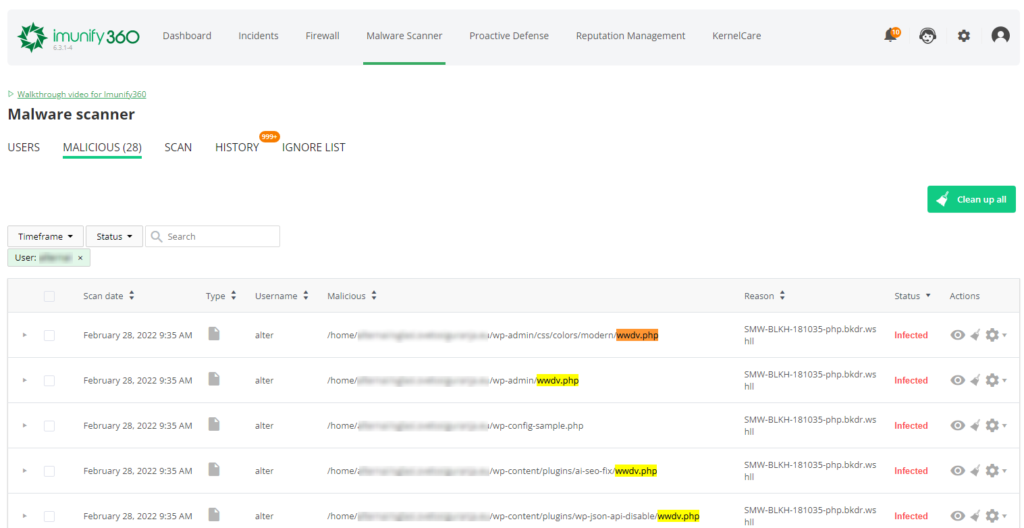The image size is (1024, 528).
Task: Open the user profile avatar
Action: pyautogui.click(x=1000, y=35)
